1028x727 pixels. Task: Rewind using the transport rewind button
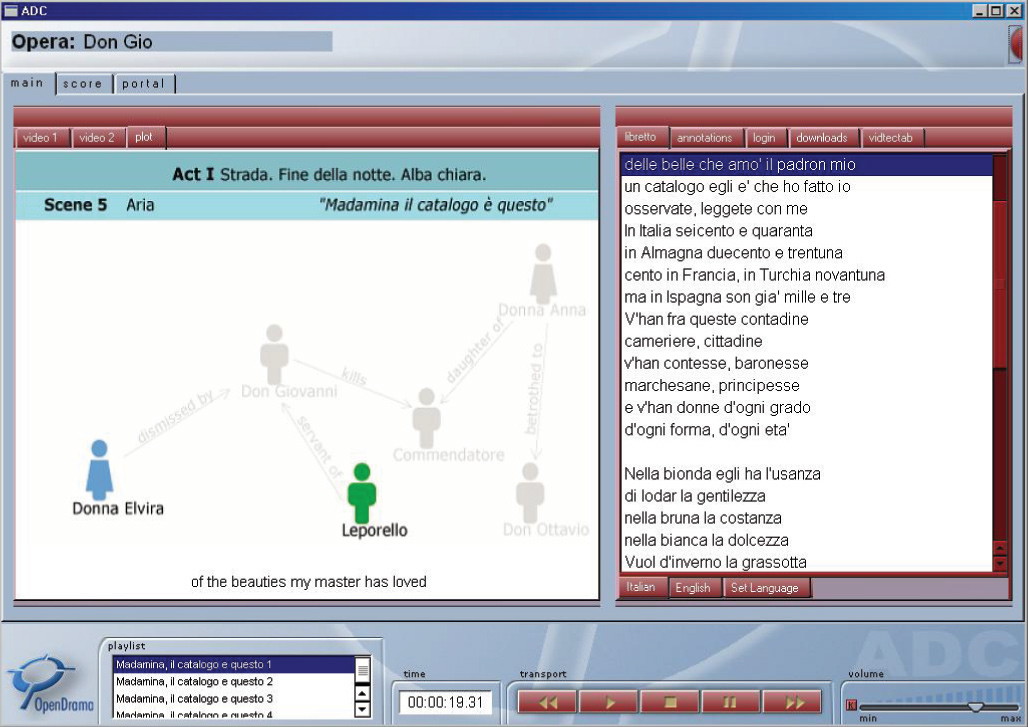click(x=547, y=702)
